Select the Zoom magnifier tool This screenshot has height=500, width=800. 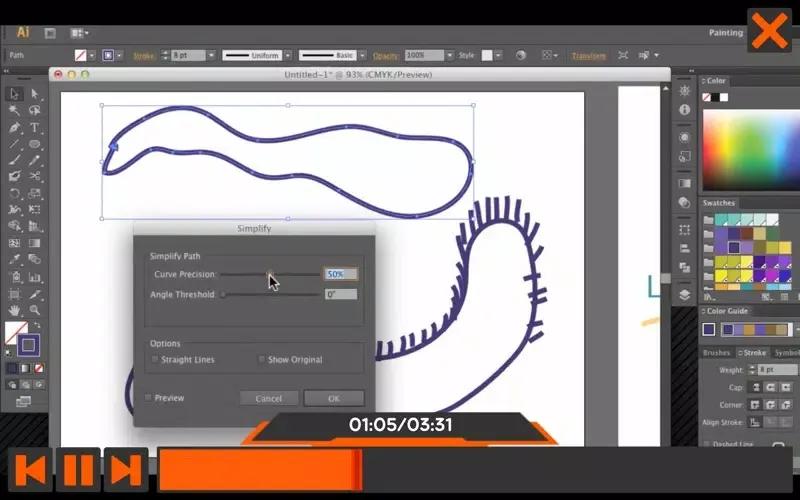[x=35, y=310]
